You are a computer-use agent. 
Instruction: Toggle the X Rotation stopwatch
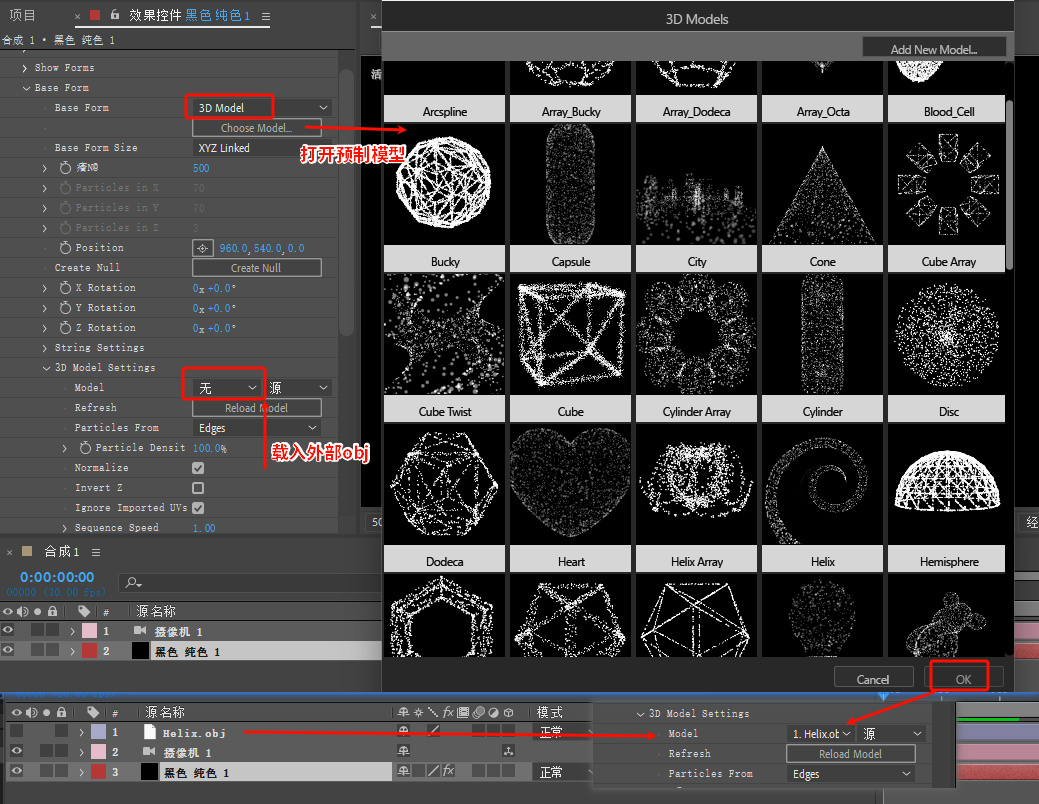coord(65,288)
